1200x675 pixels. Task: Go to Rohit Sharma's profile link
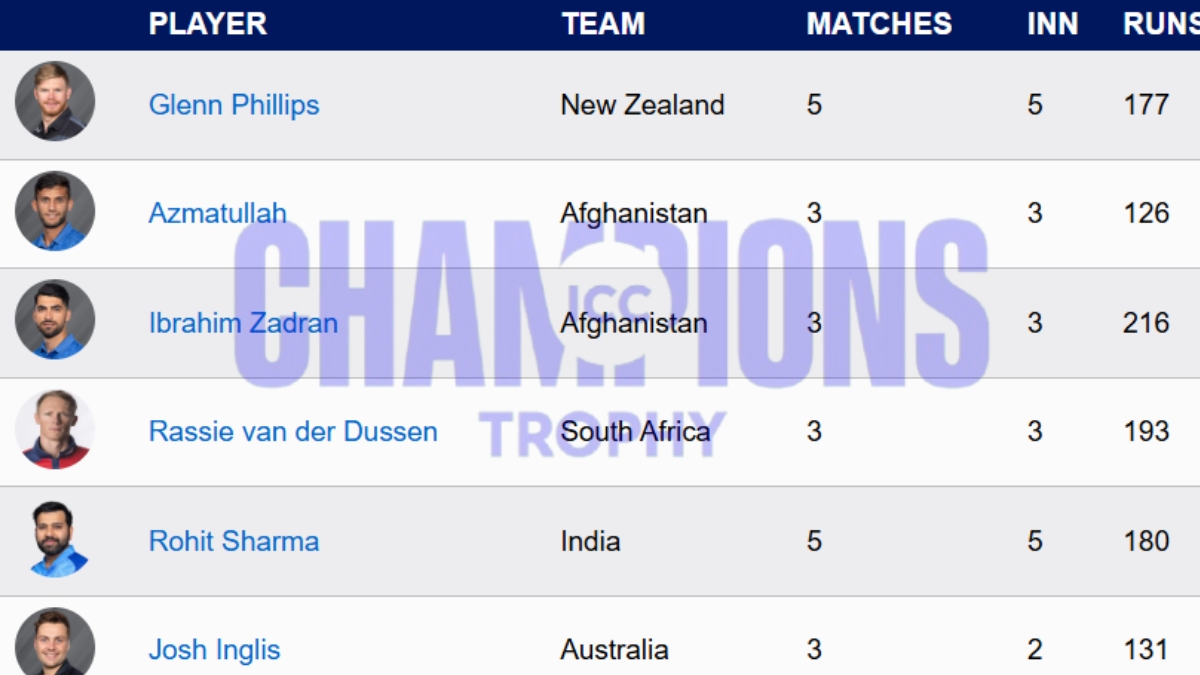point(234,541)
